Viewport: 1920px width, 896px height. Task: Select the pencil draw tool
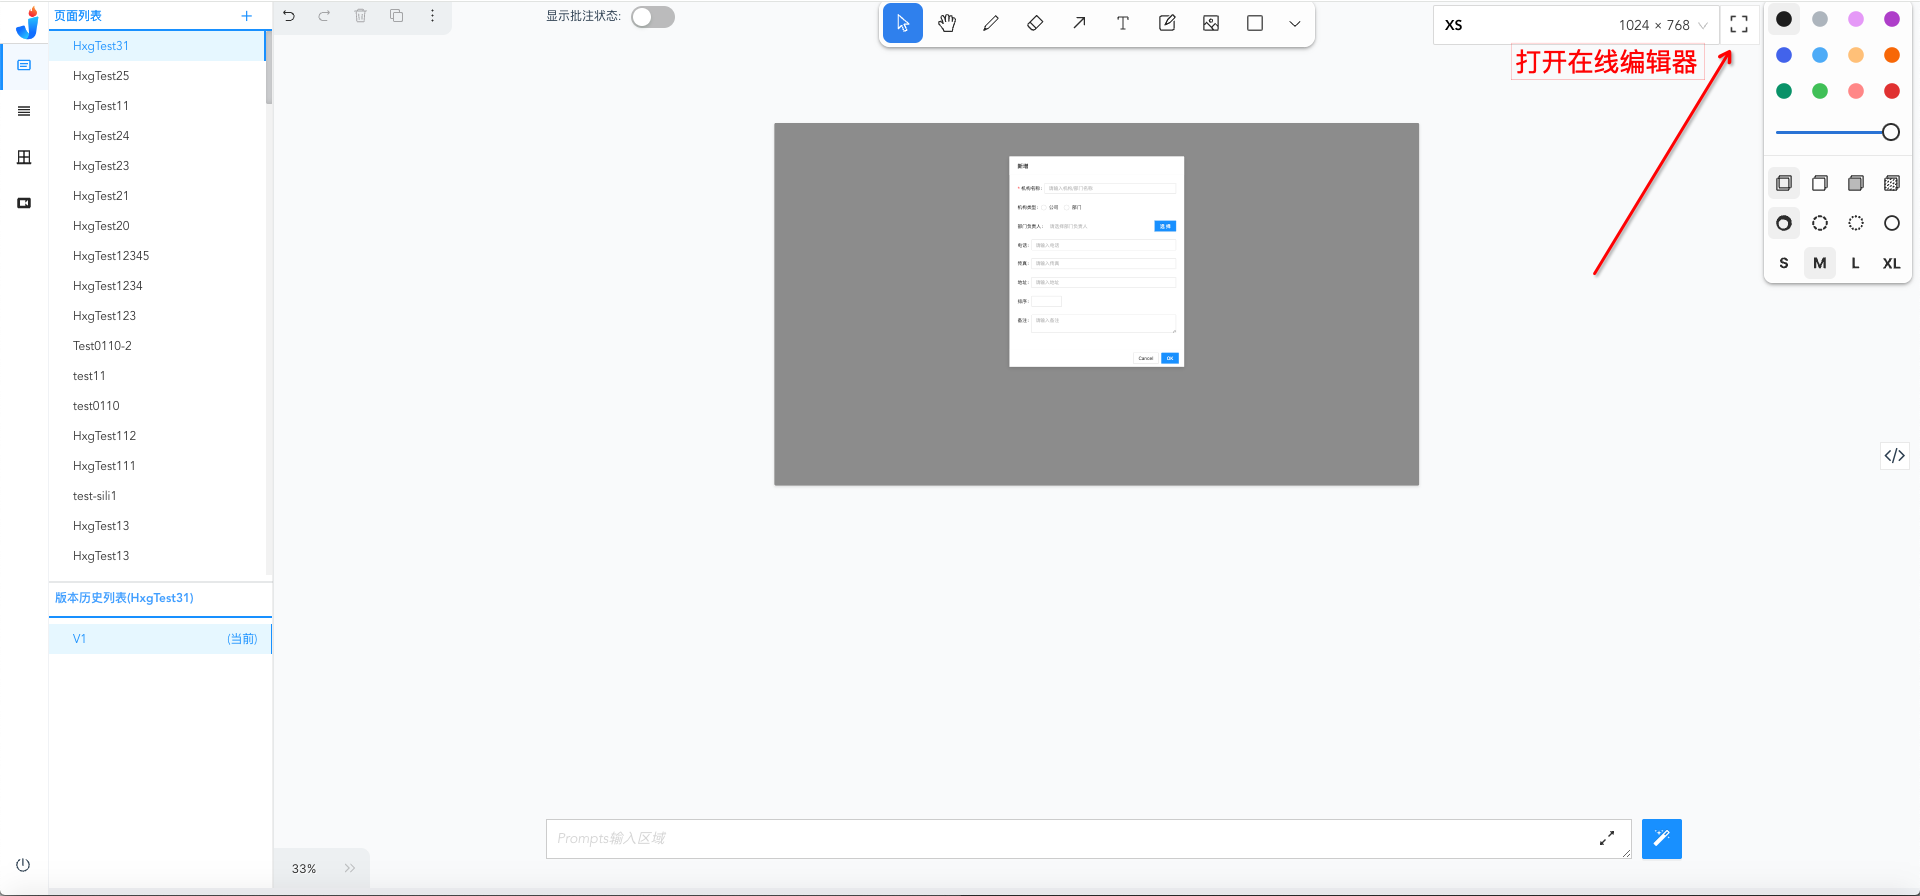click(990, 24)
